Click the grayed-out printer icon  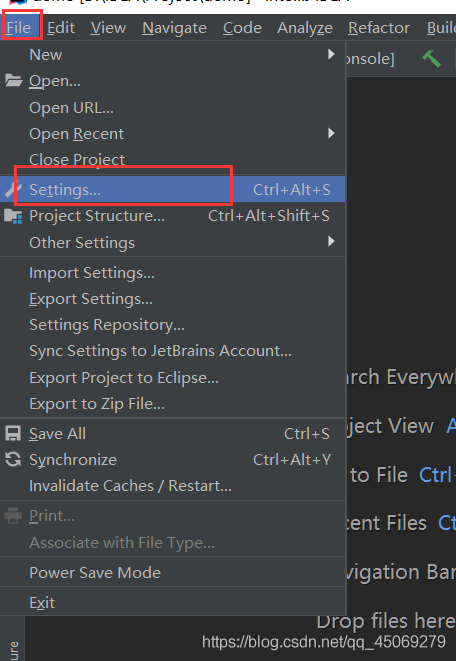(x=13, y=516)
